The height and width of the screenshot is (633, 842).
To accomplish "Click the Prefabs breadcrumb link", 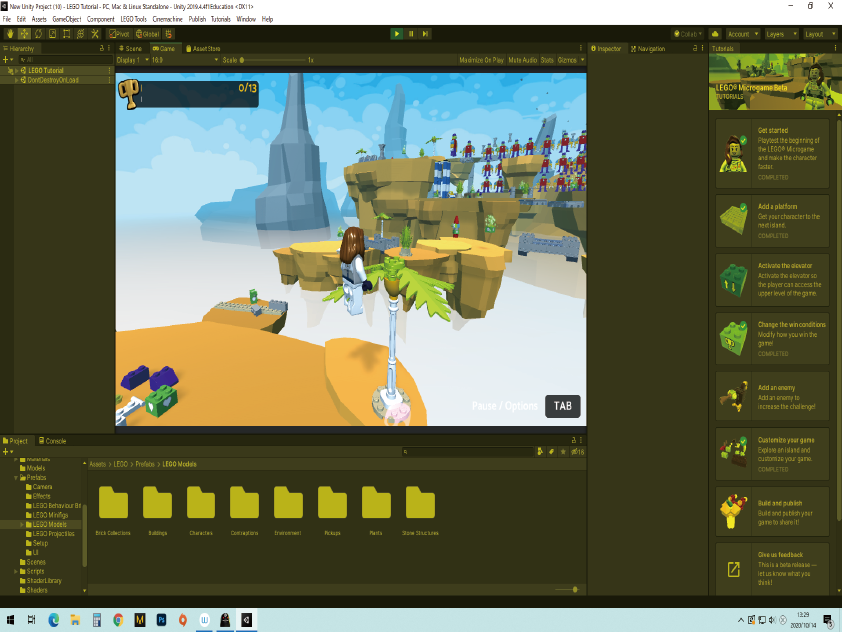I will [x=145, y=464].
